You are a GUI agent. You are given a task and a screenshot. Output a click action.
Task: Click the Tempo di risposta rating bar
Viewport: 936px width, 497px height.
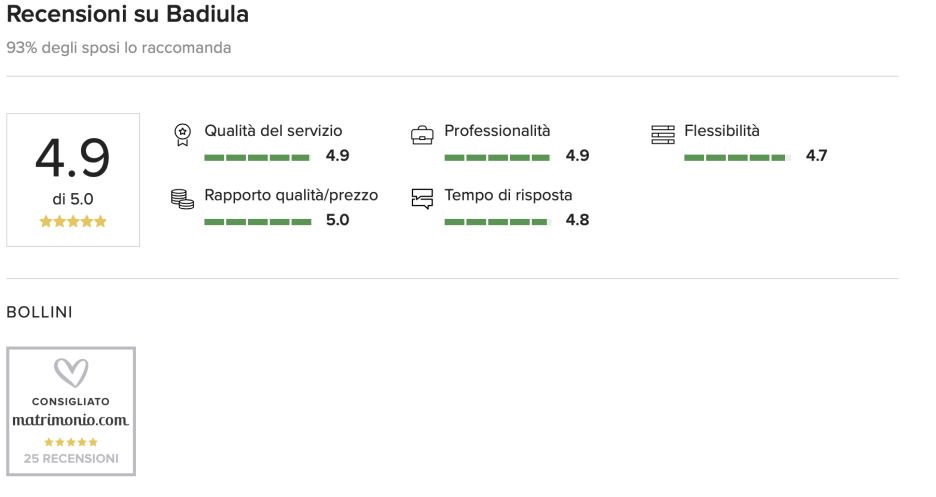click(x=497, y=222)
